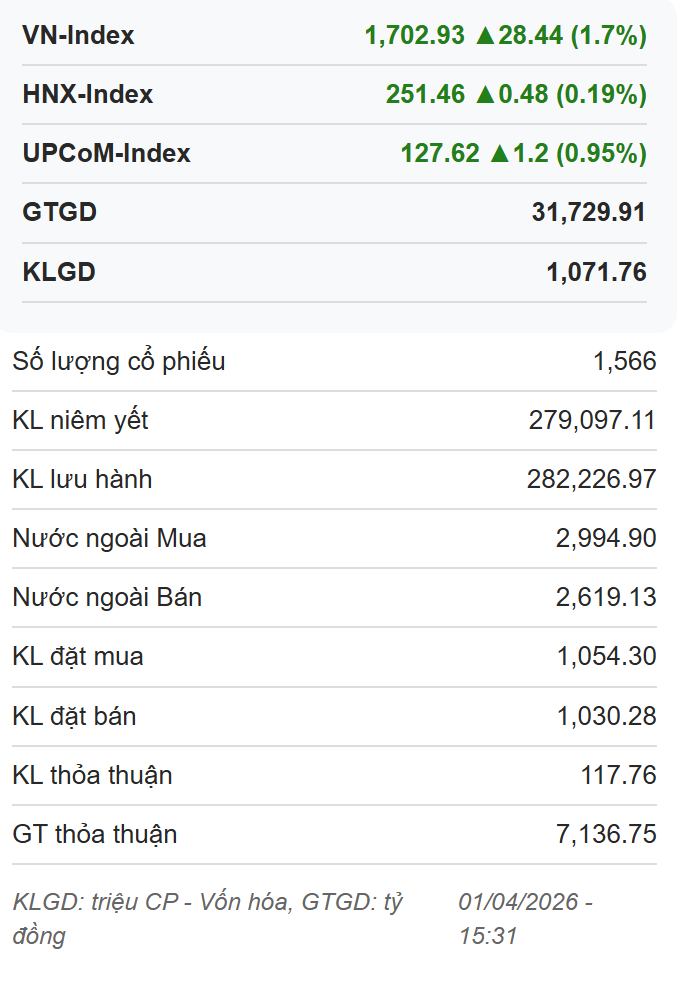
Task: Click the VN-Index value 1,702.93
Action: [415, 36]
